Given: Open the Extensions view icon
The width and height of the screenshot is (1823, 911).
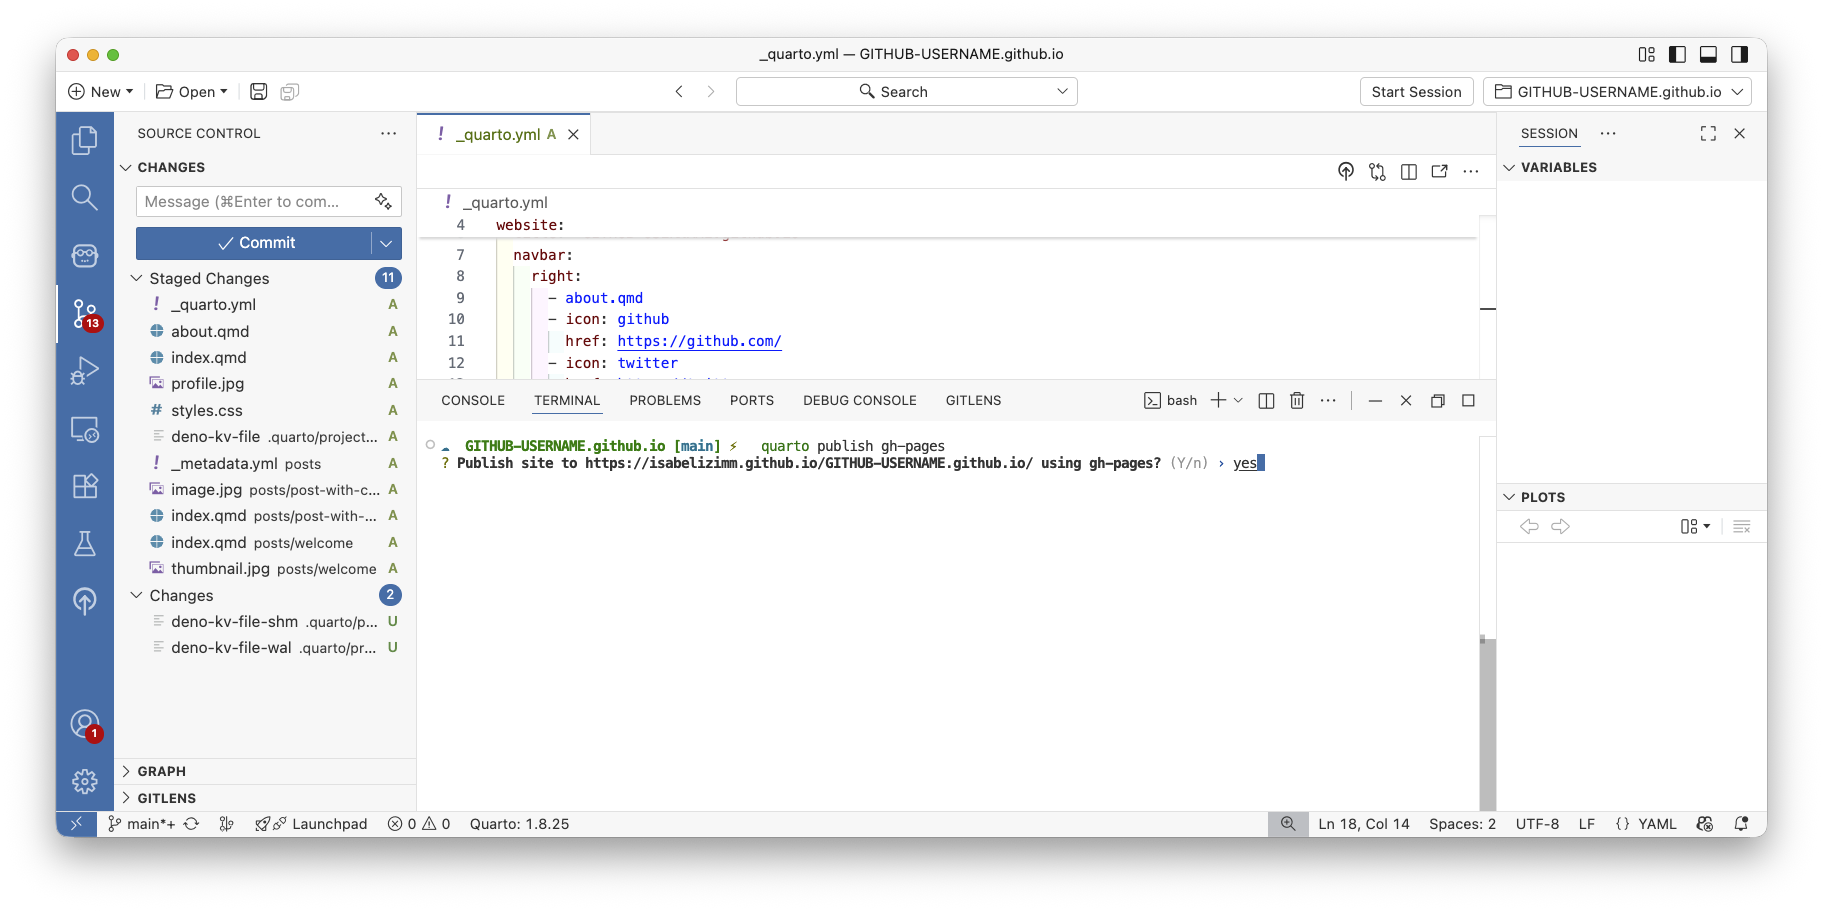Looking at the screenshot, I should (x=85, y=486).
